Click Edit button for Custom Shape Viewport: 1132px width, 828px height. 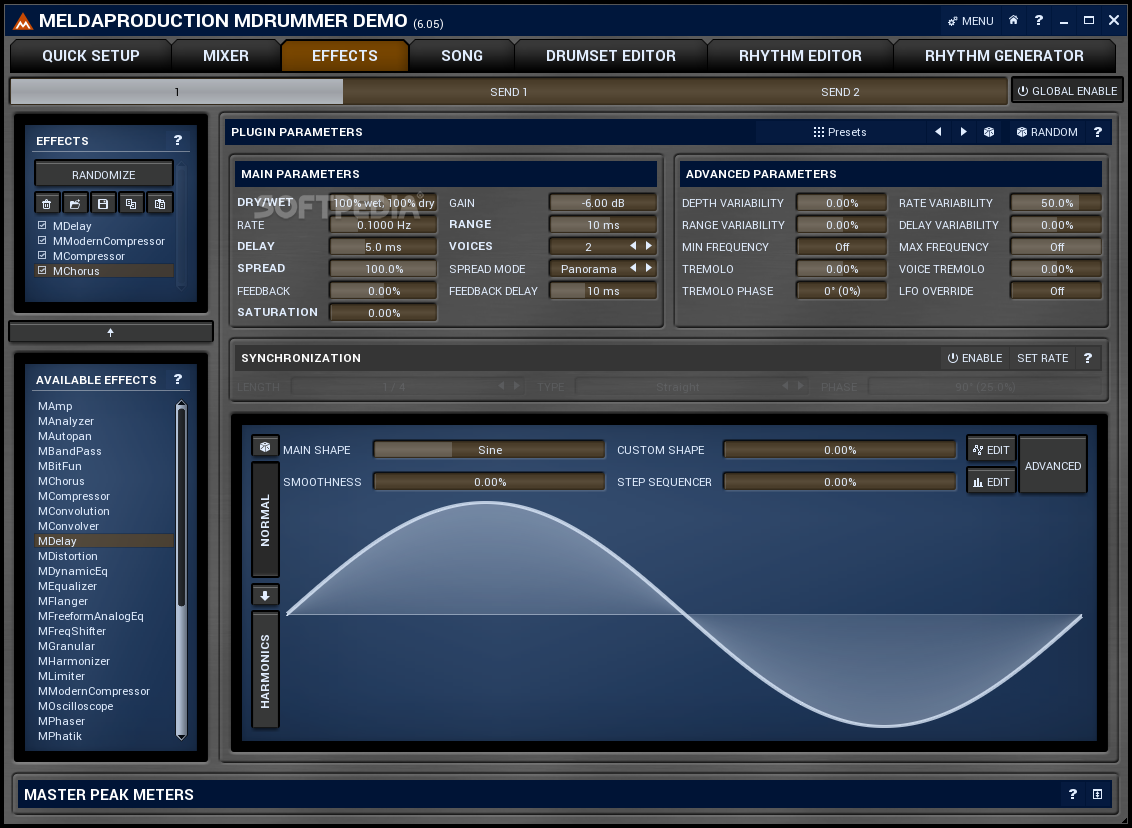(x=991, y=450)
